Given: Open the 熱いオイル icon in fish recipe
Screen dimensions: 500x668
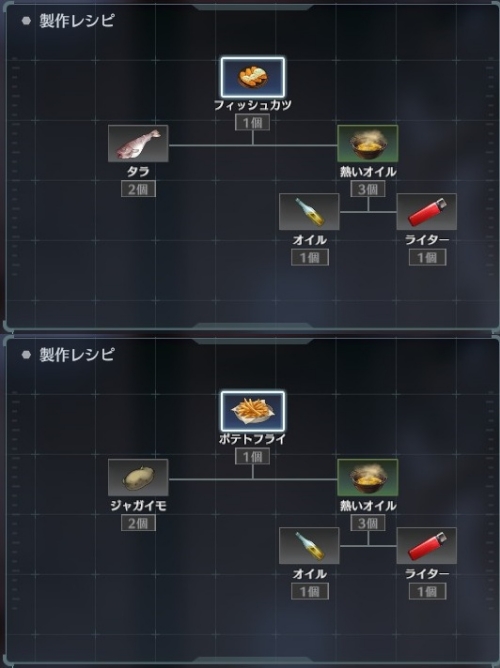Looking at the screenshot, I should [368, 144].
